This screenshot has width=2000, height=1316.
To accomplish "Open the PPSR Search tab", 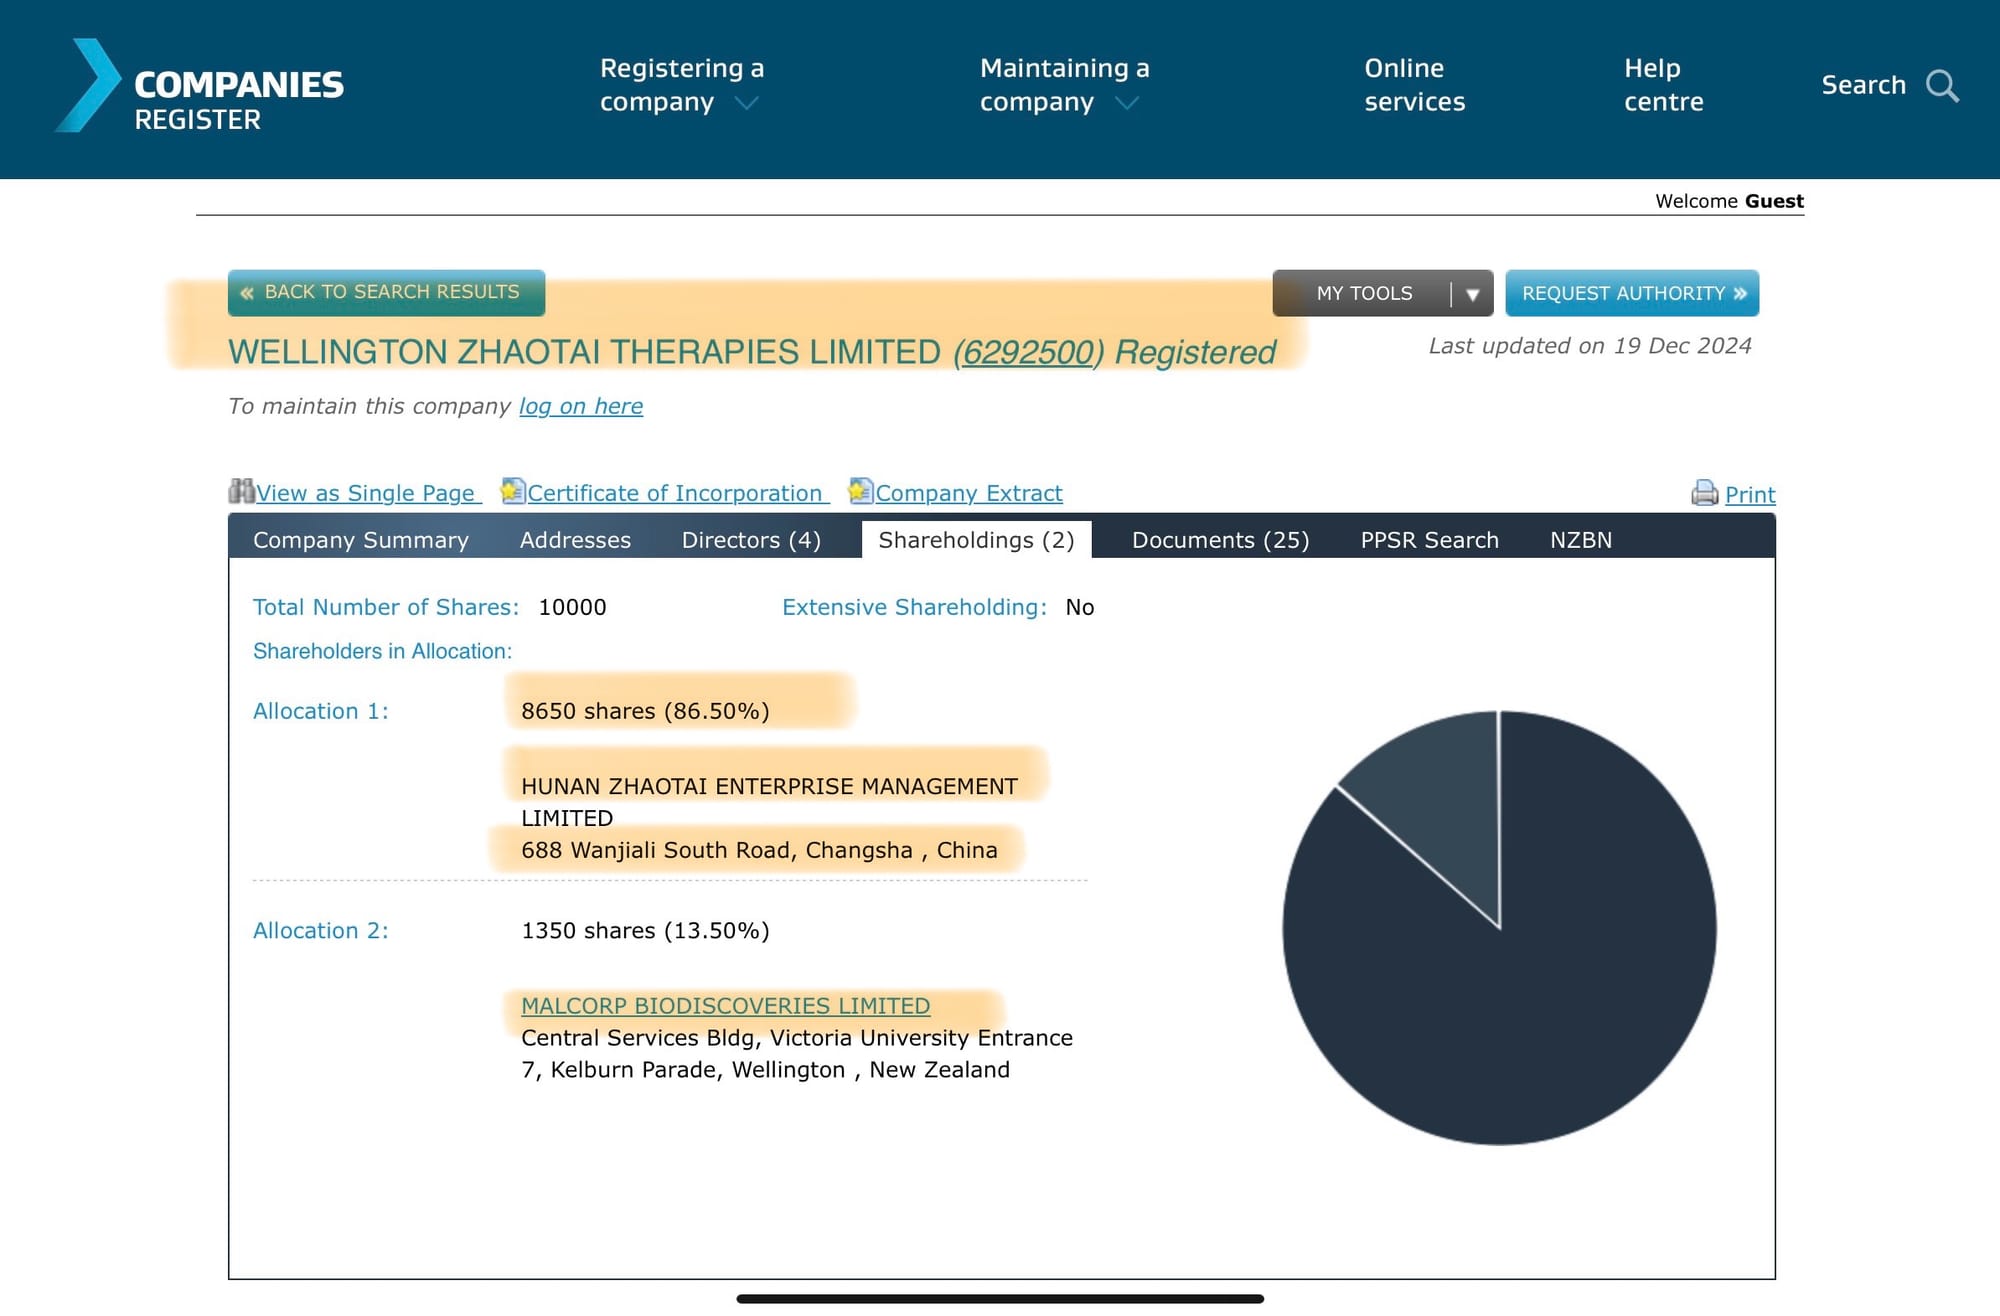I will click(1429, 540).
